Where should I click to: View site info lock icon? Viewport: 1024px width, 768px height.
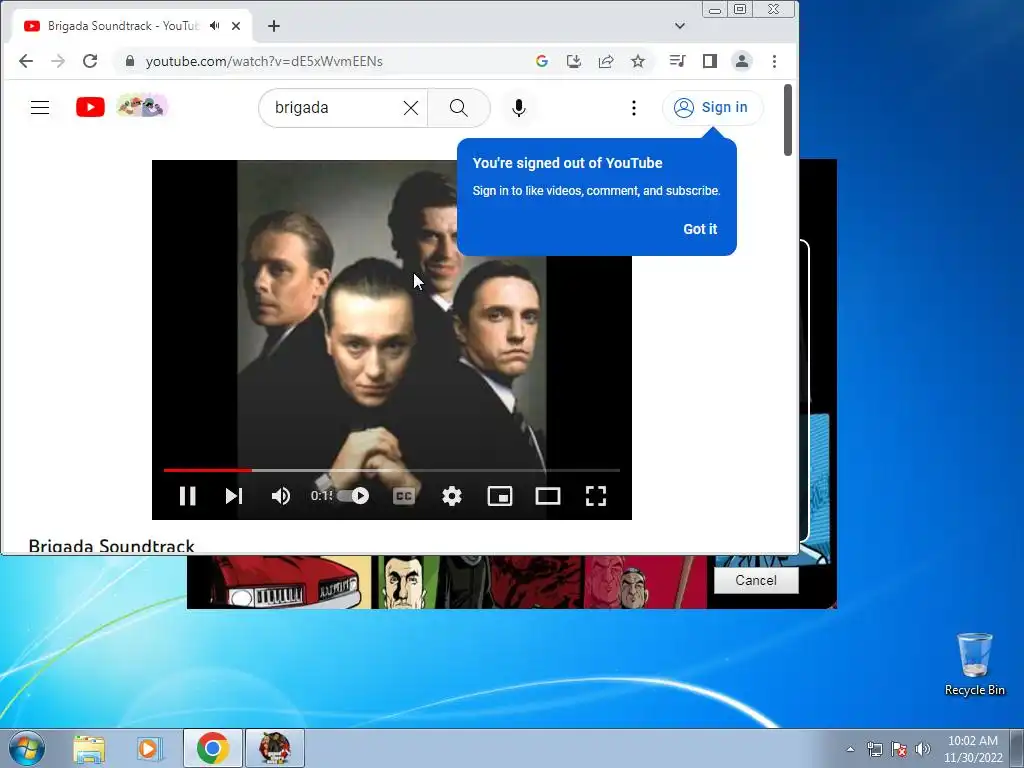(x=129, y=61)
